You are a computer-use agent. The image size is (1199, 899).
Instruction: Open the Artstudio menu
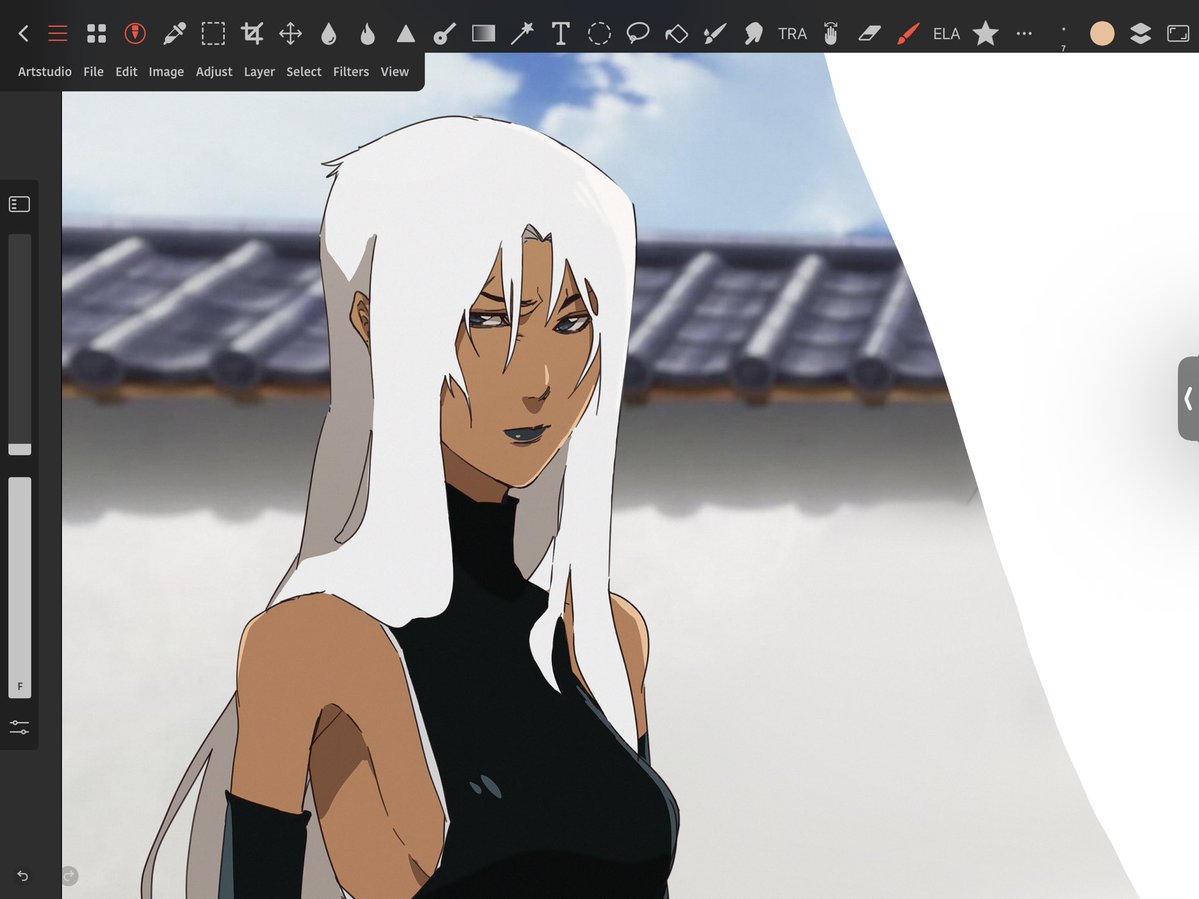pos(44,72)
